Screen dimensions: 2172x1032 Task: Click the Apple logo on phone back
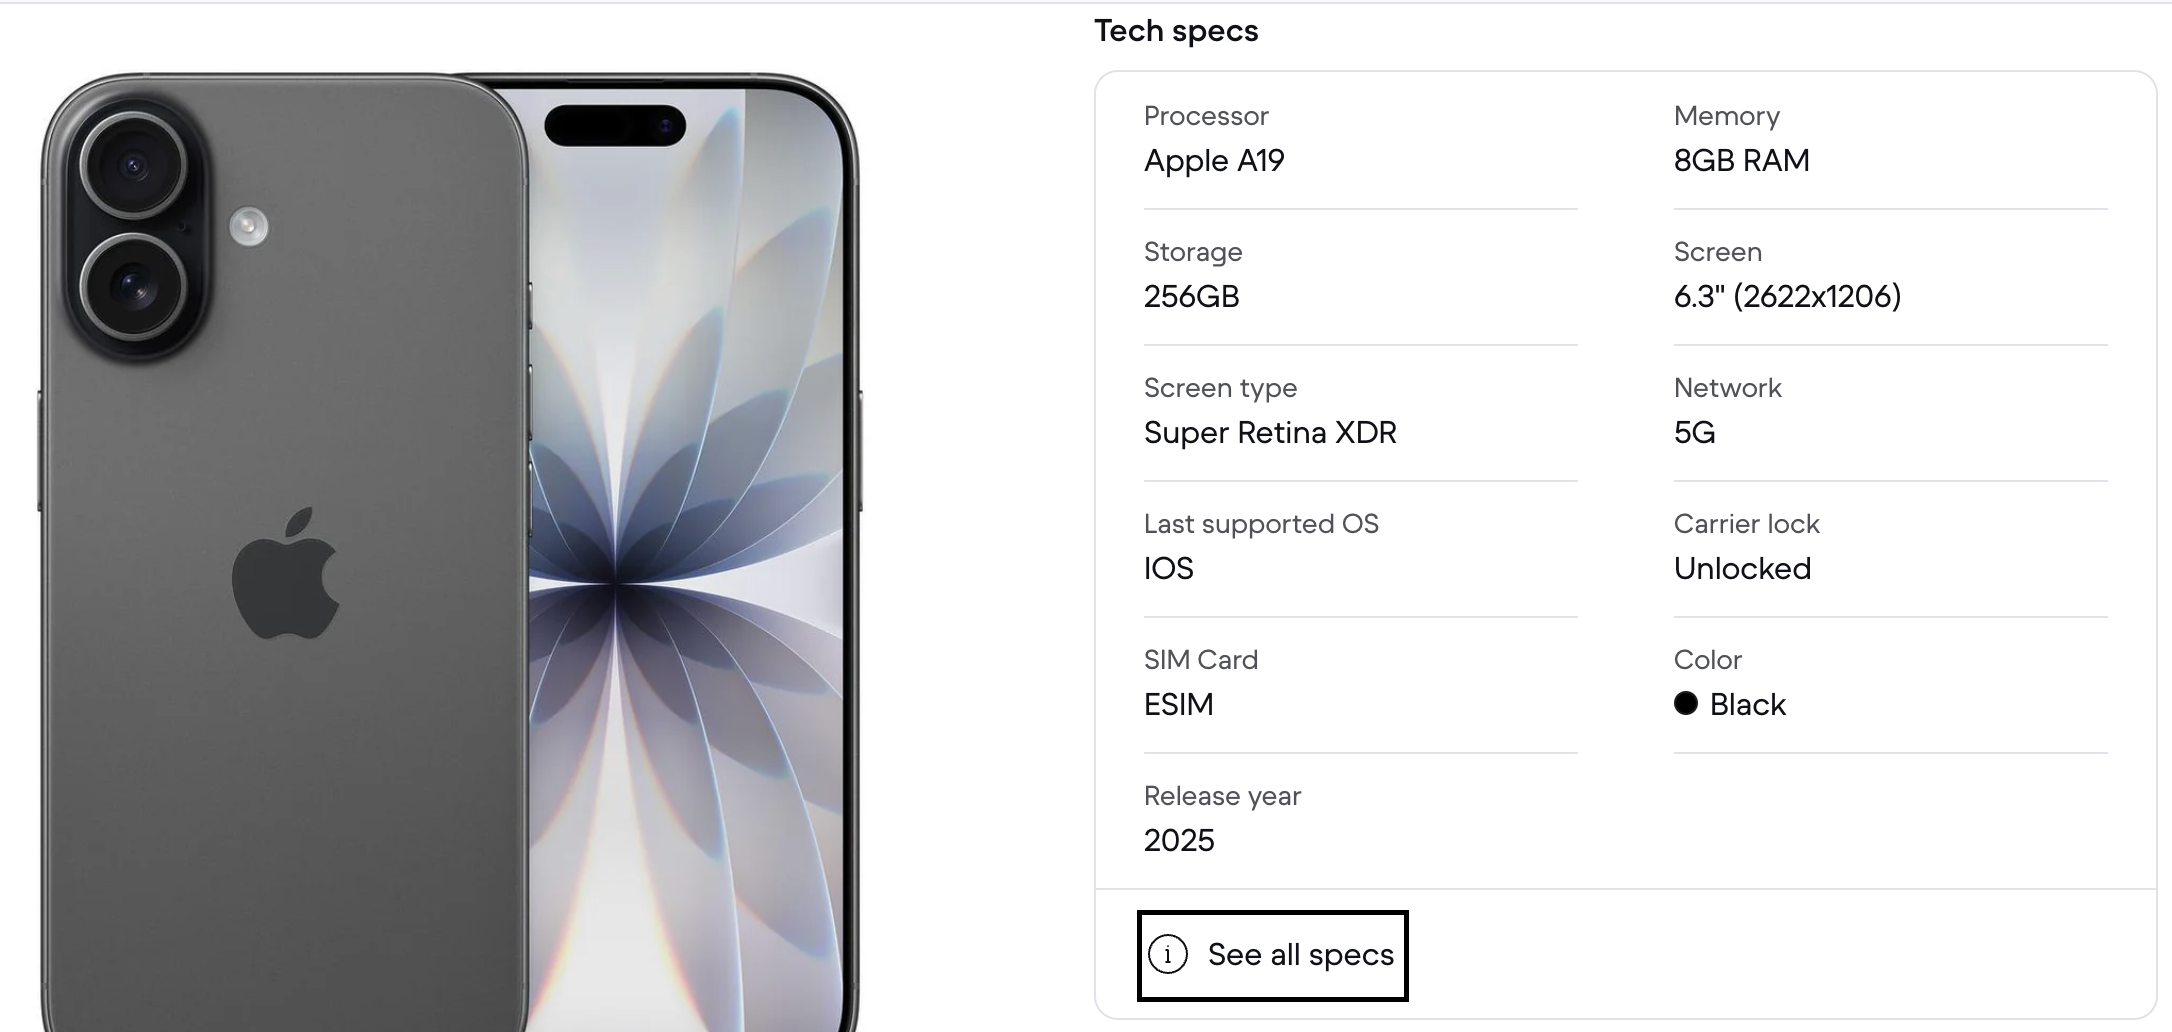tap(286, 572)
